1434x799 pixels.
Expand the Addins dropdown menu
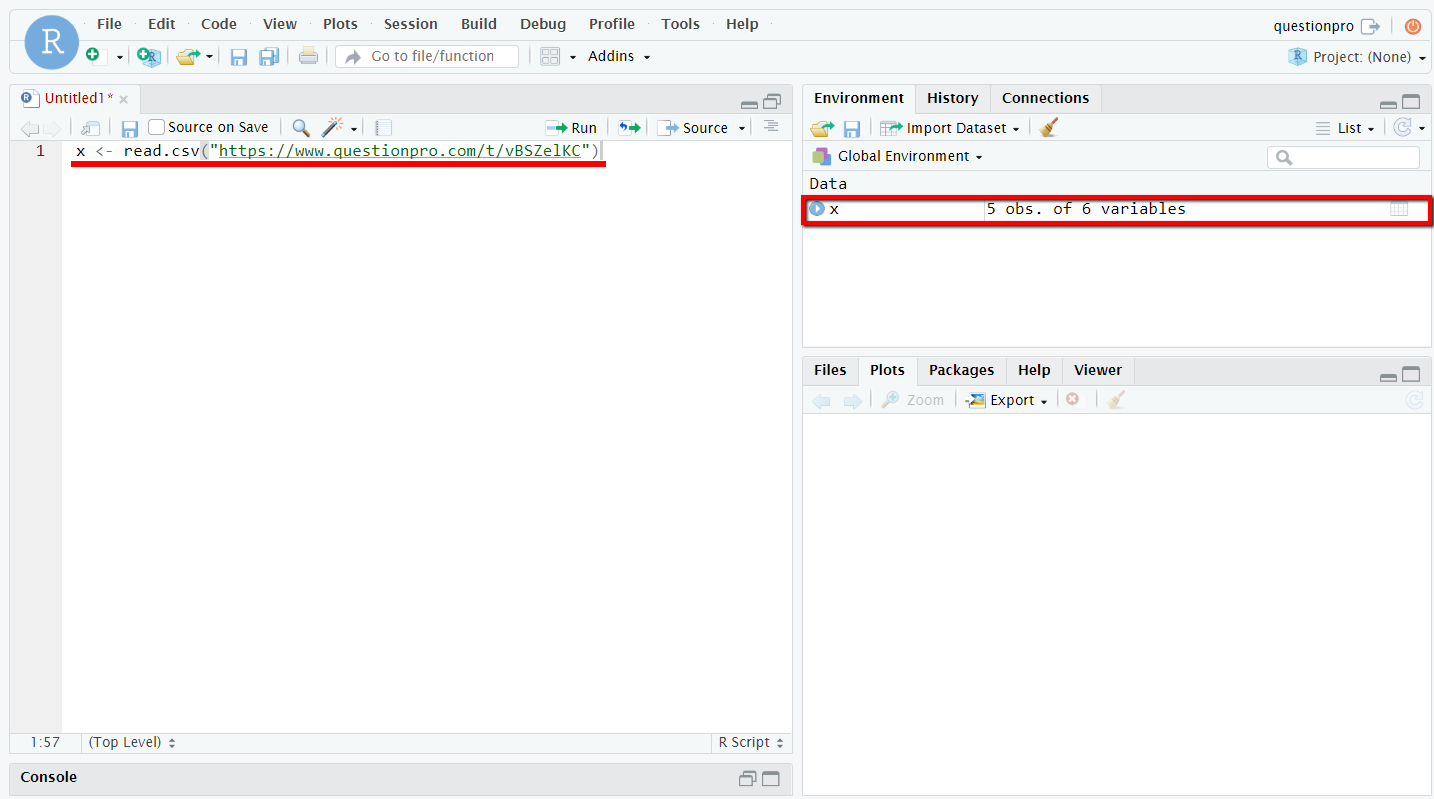(619, 56)
